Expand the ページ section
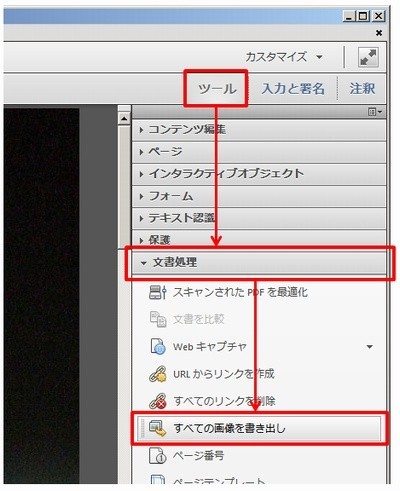 (x=259, y=152)
